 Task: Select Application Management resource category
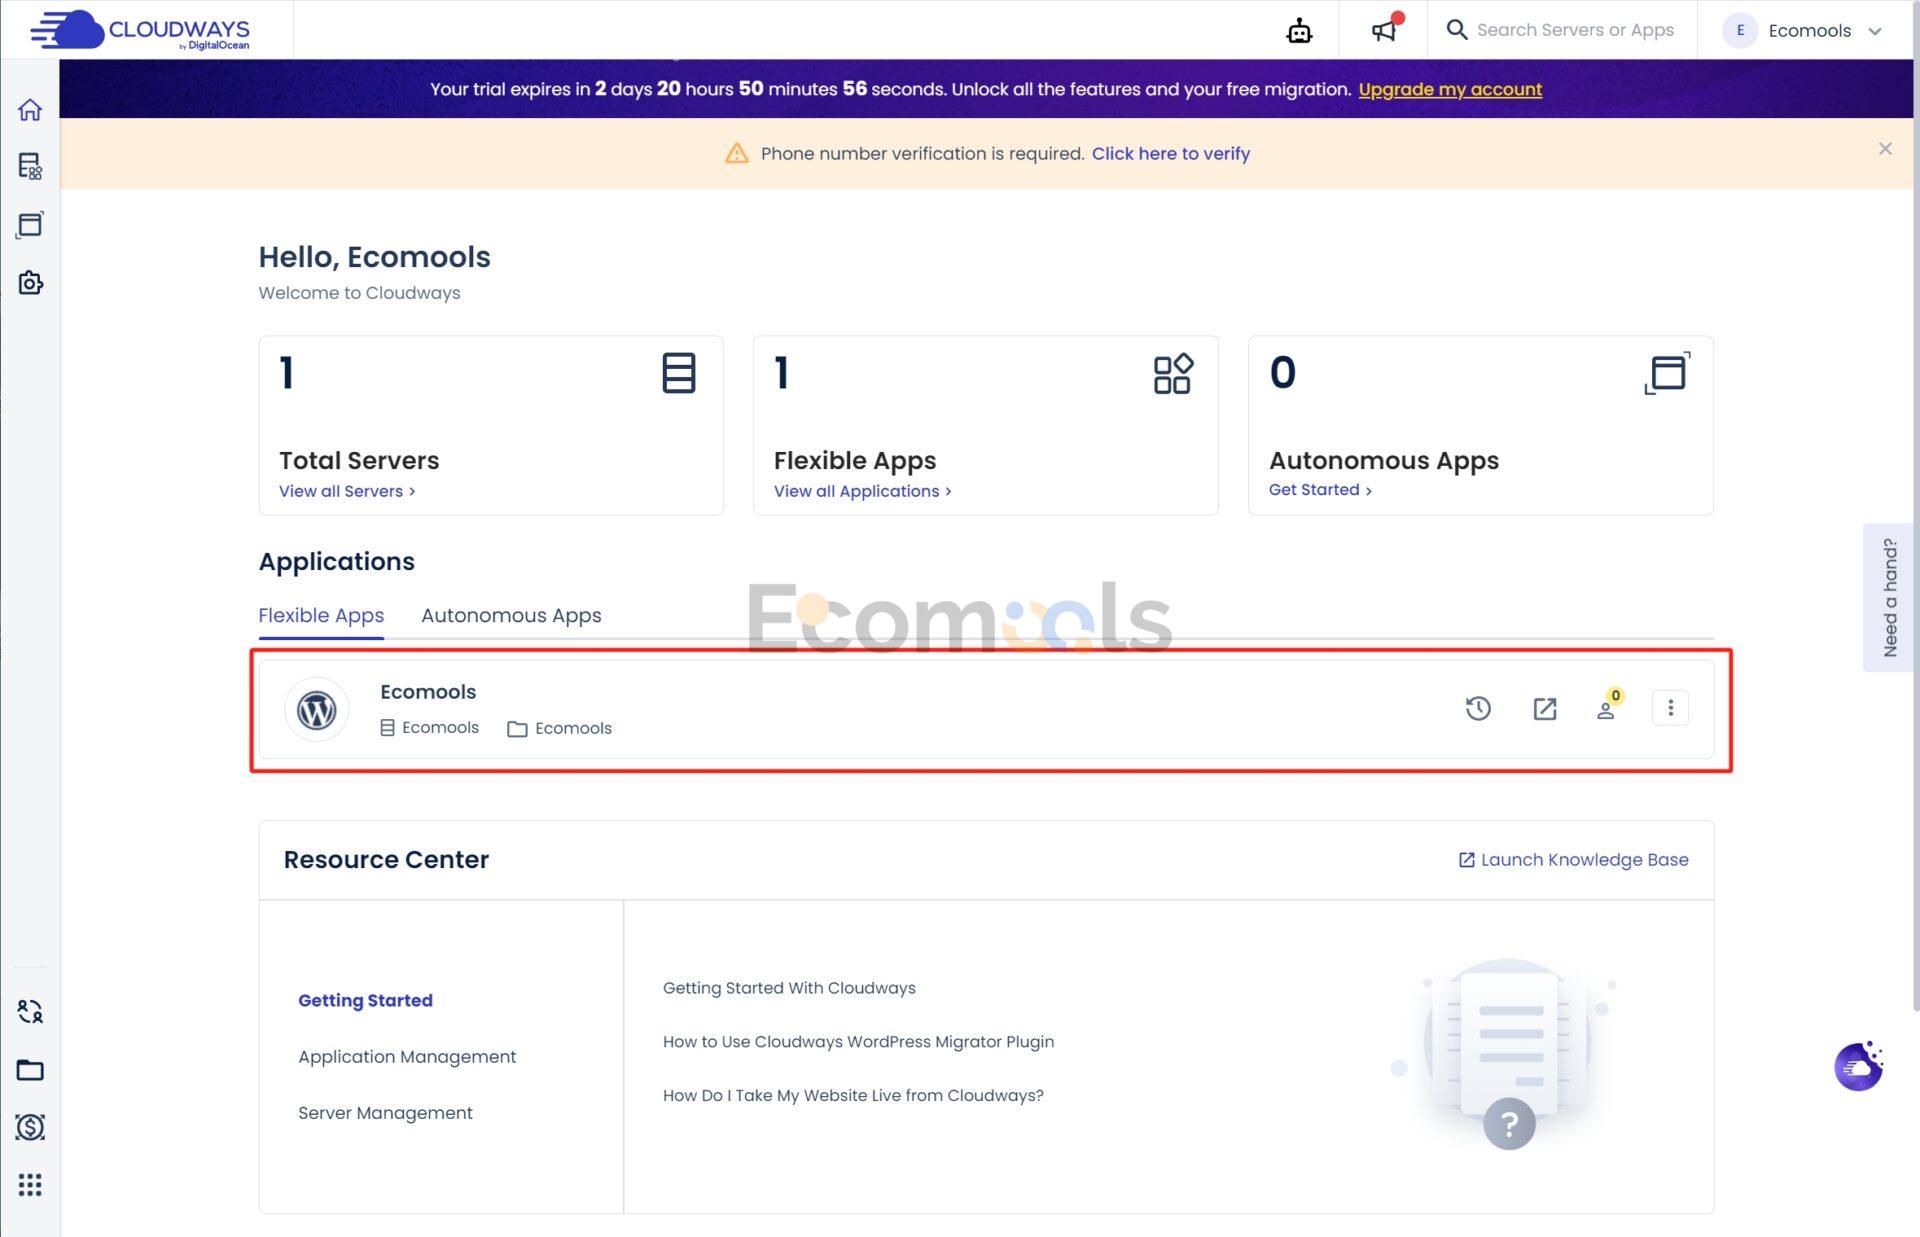[407, 1057]
